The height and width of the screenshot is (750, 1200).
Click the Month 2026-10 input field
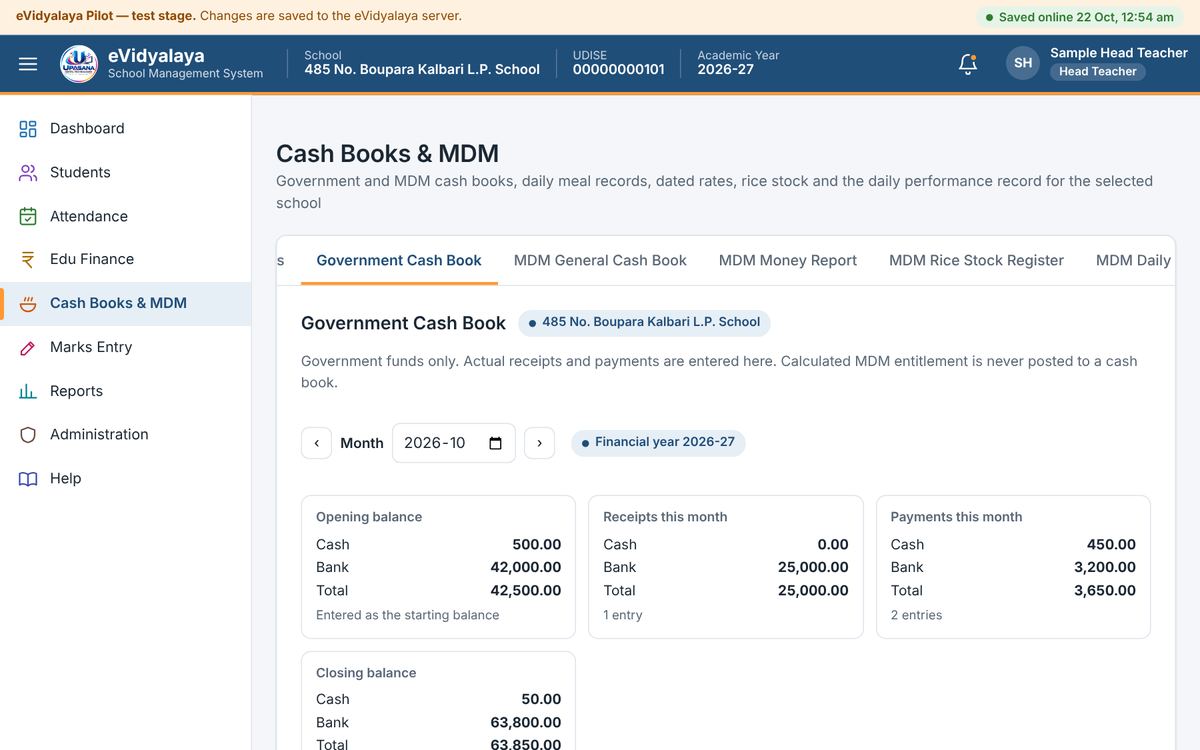pos(453,443)
